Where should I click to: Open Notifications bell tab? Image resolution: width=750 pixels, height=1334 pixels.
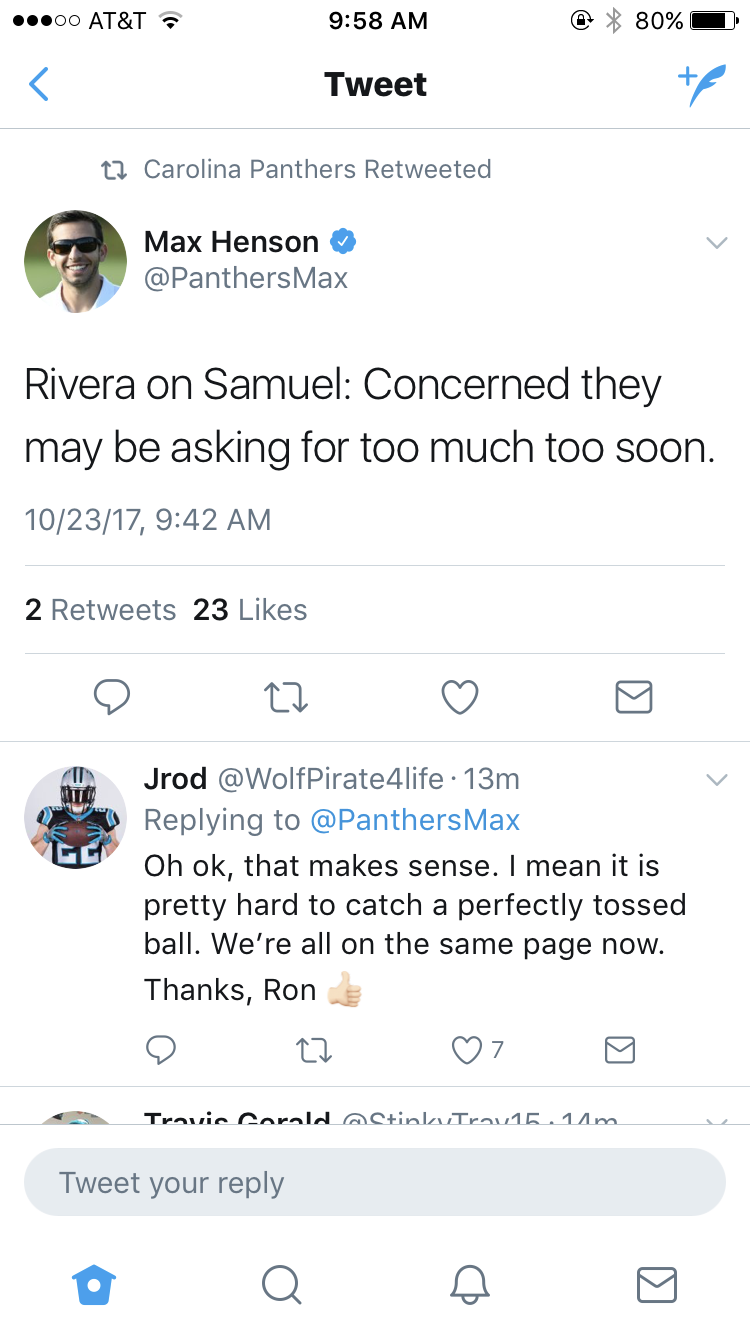click(469, 1284)
